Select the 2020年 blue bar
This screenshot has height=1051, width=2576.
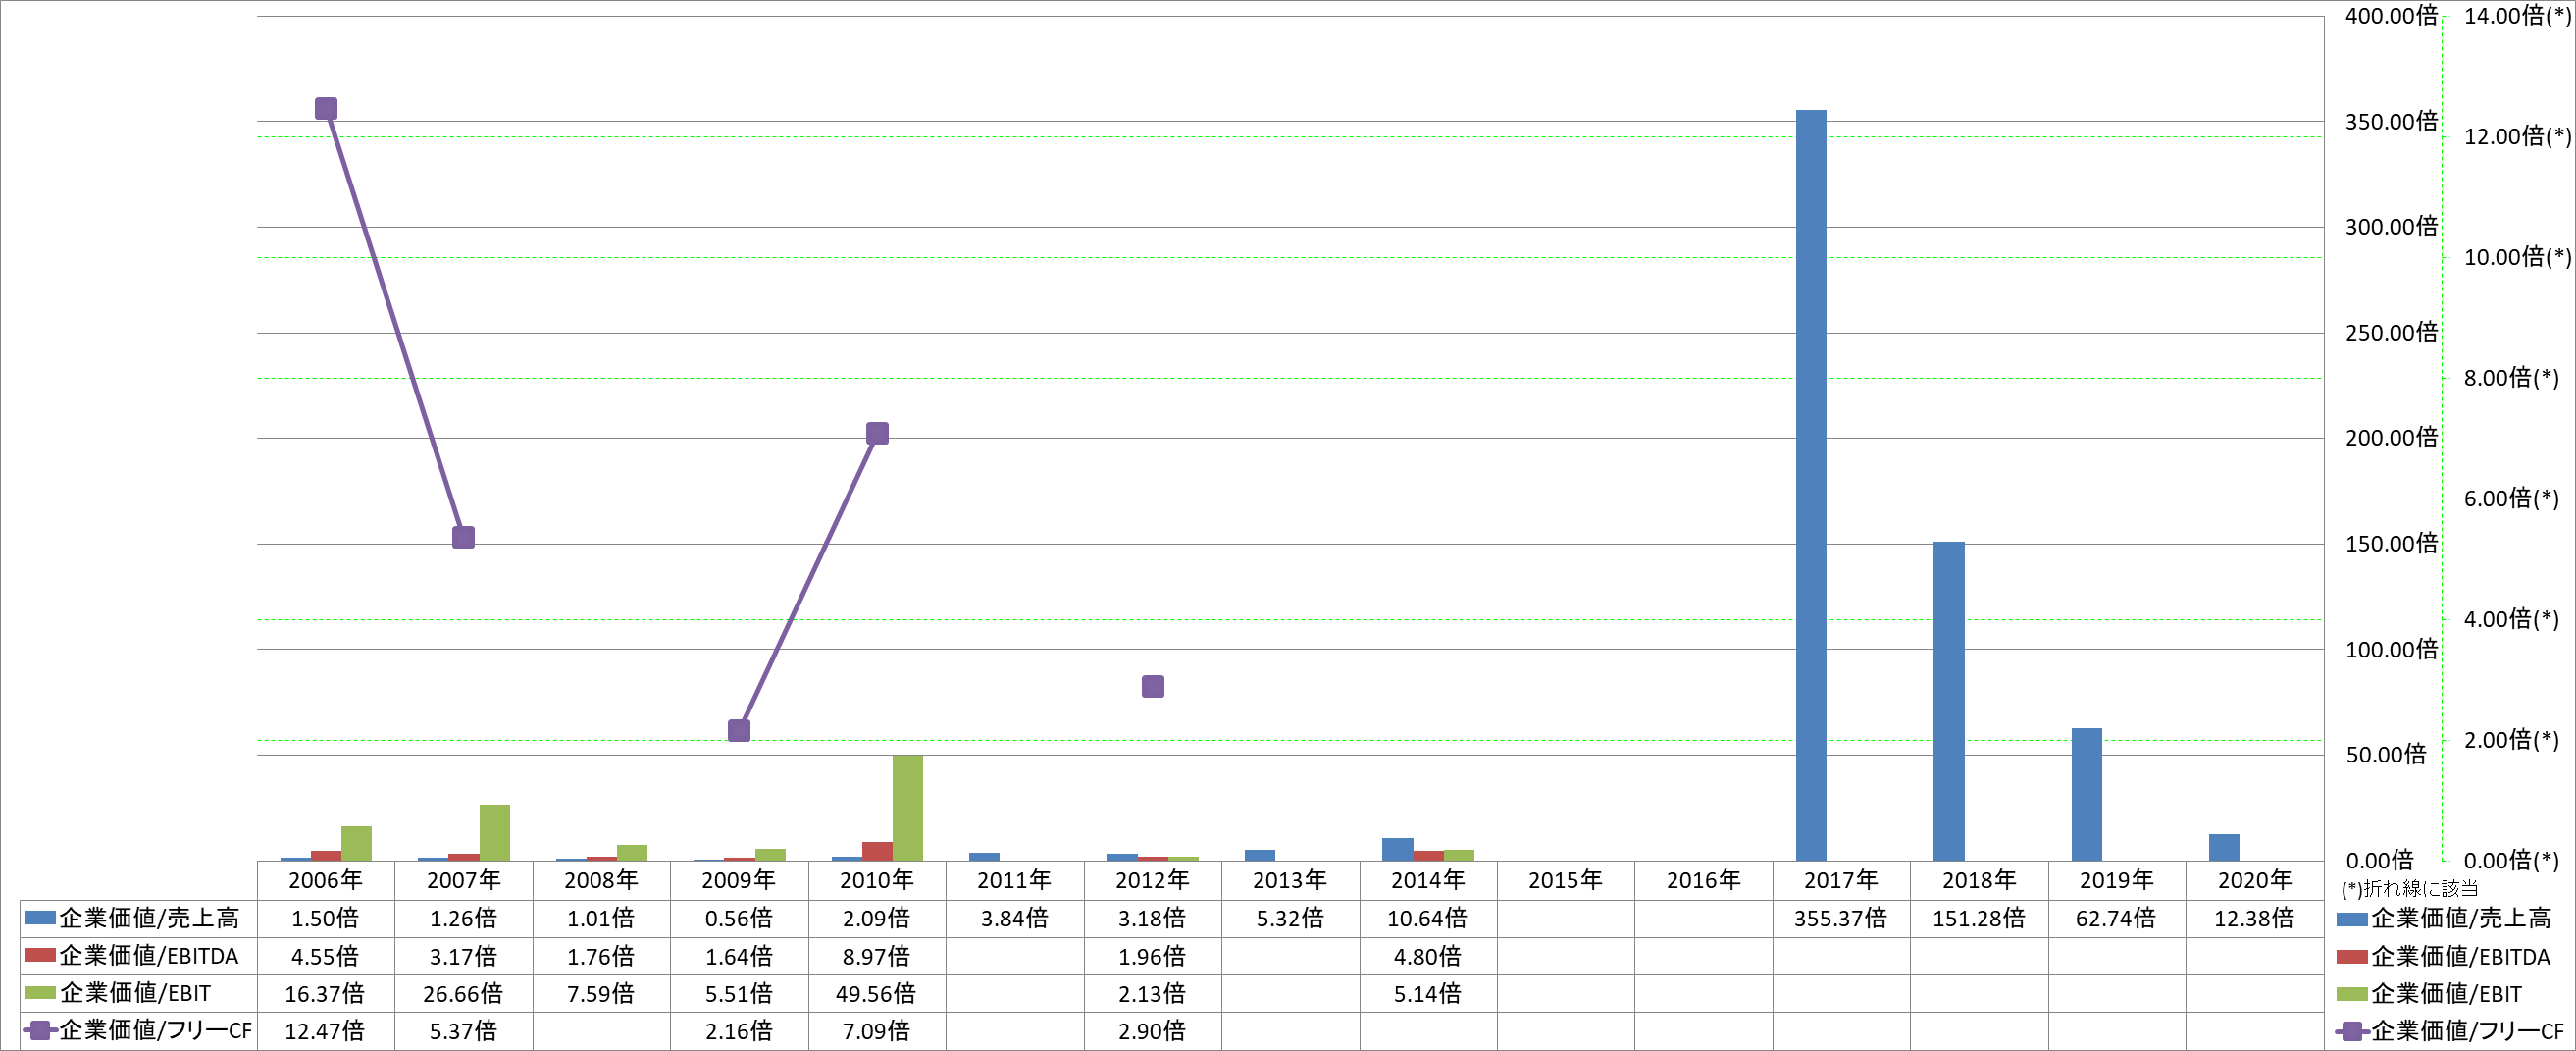point(2224,848)
